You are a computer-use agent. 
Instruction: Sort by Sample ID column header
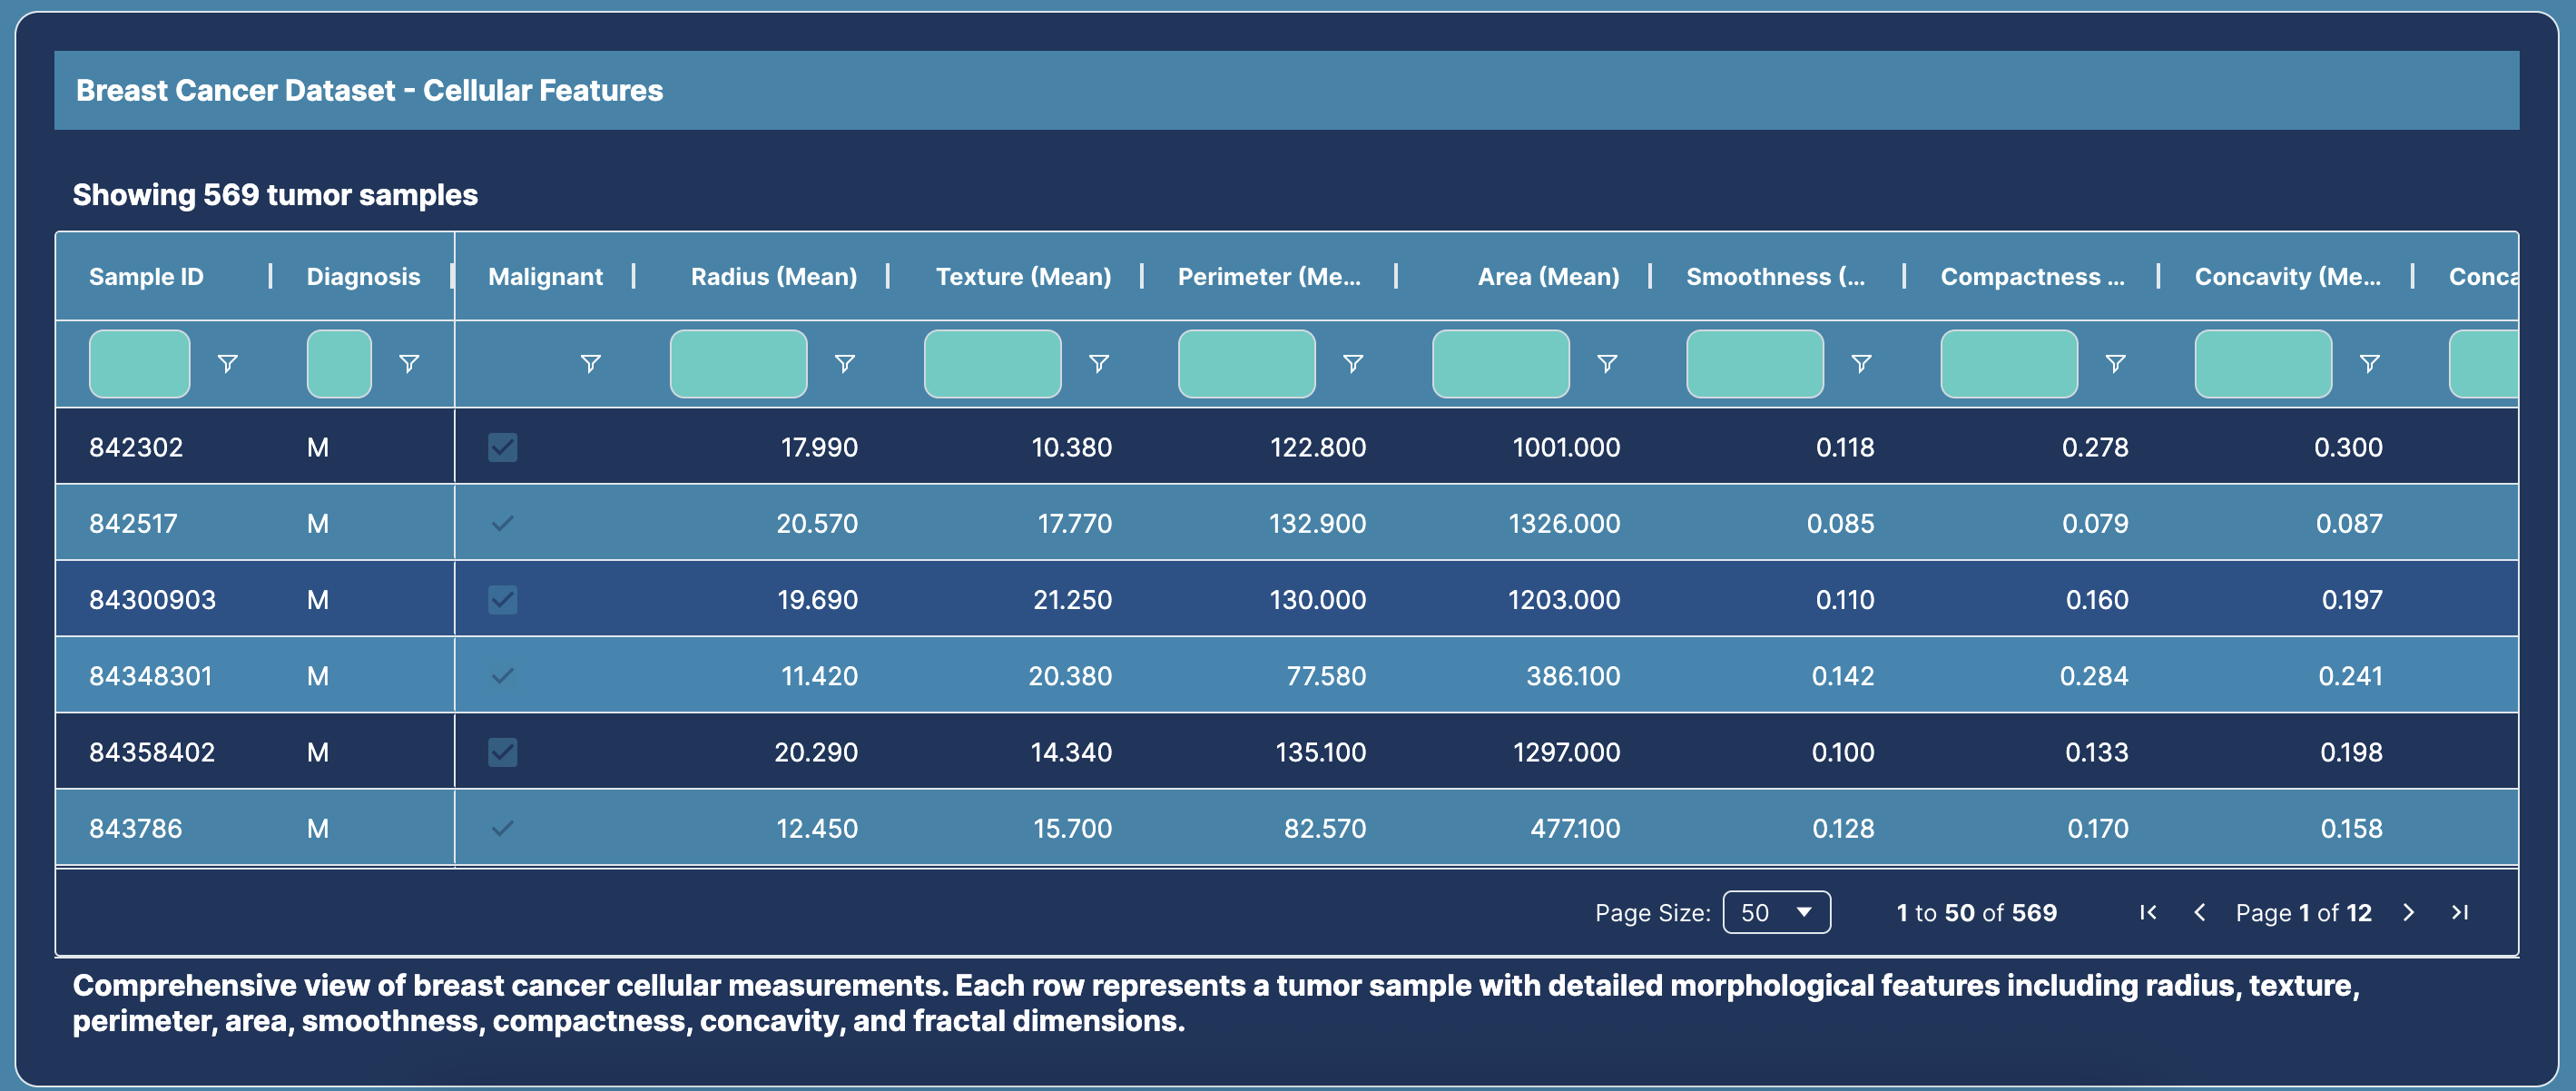click(146, 277)
